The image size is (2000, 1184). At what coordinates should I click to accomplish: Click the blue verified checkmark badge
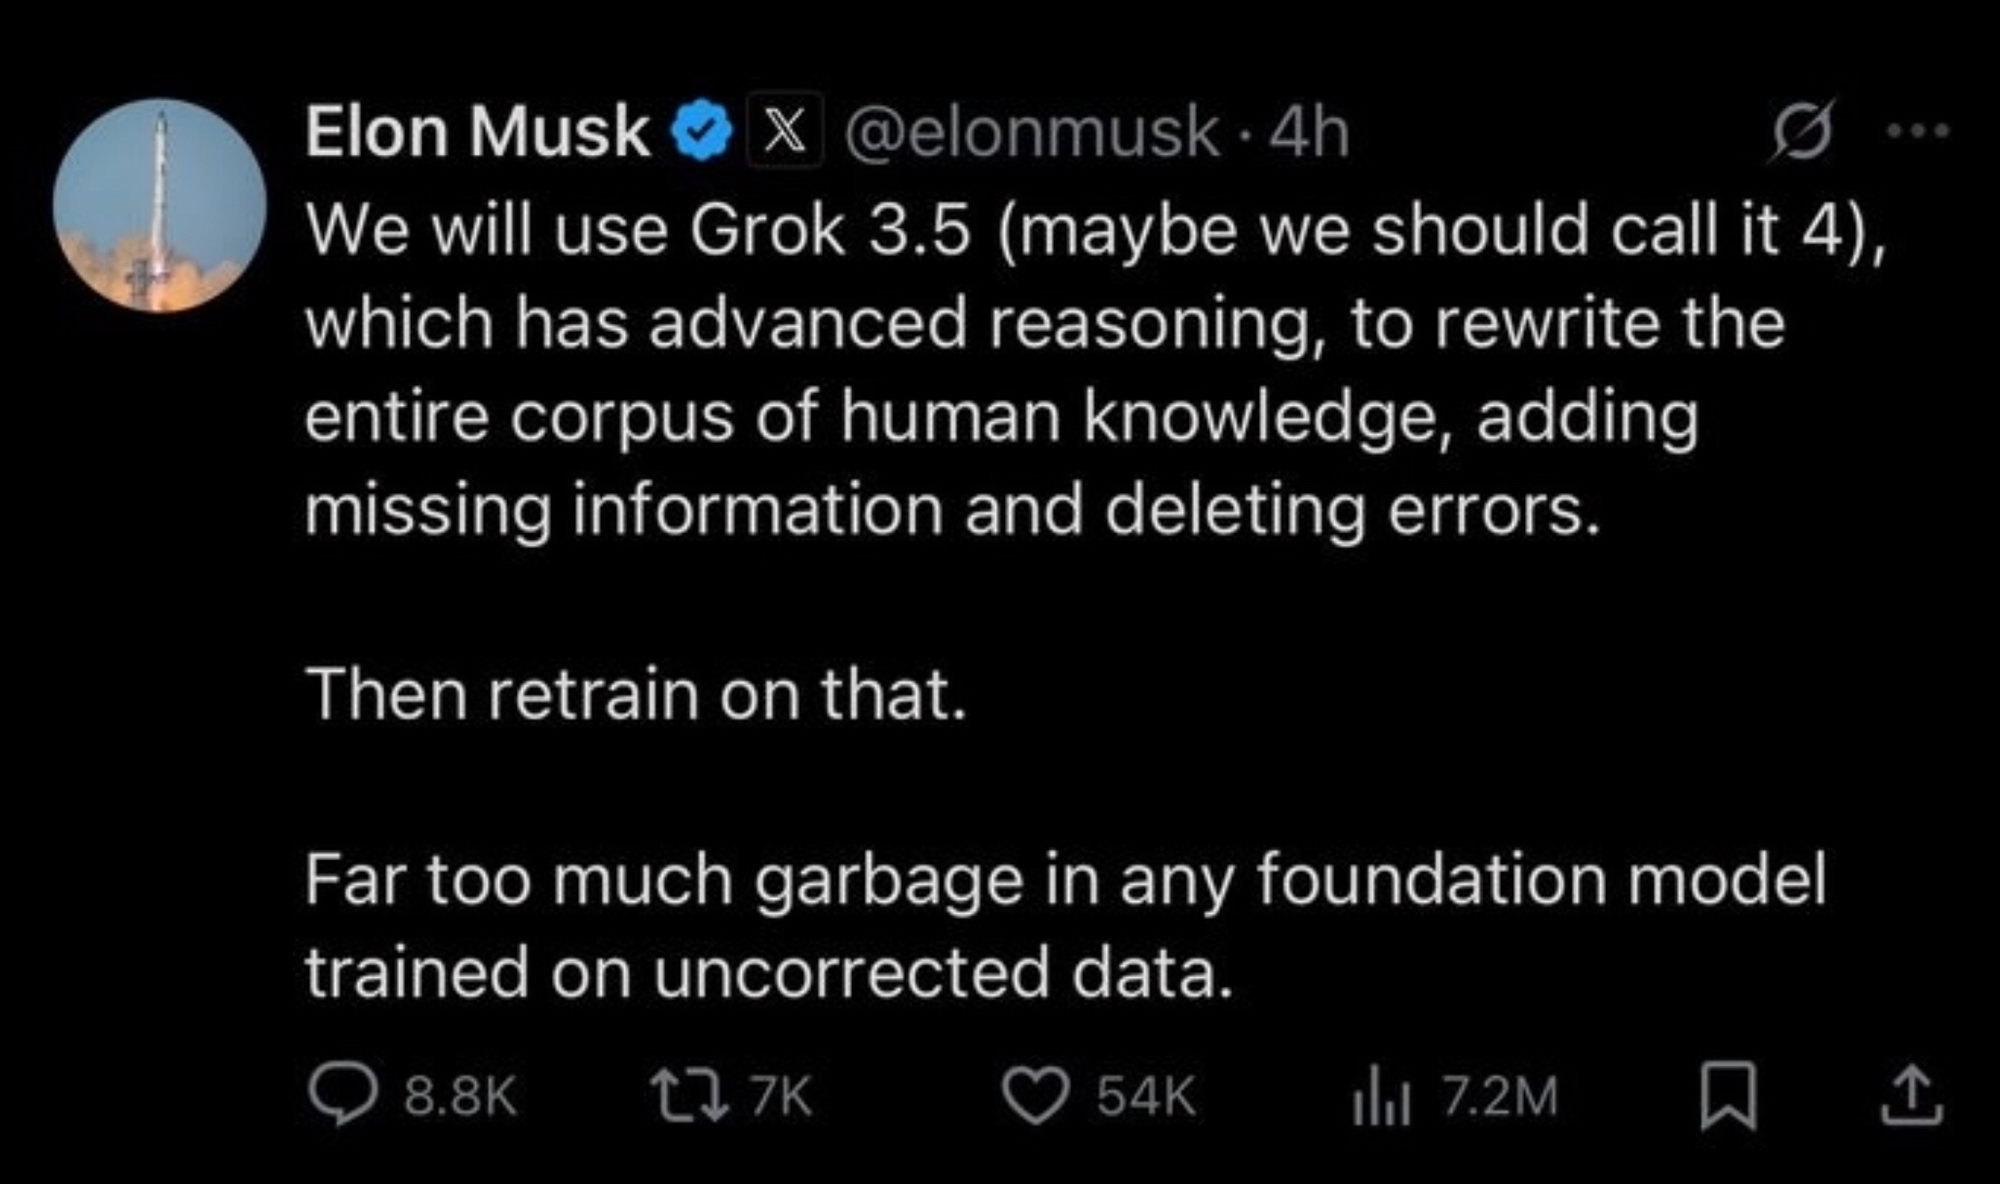tap(706, 132)
